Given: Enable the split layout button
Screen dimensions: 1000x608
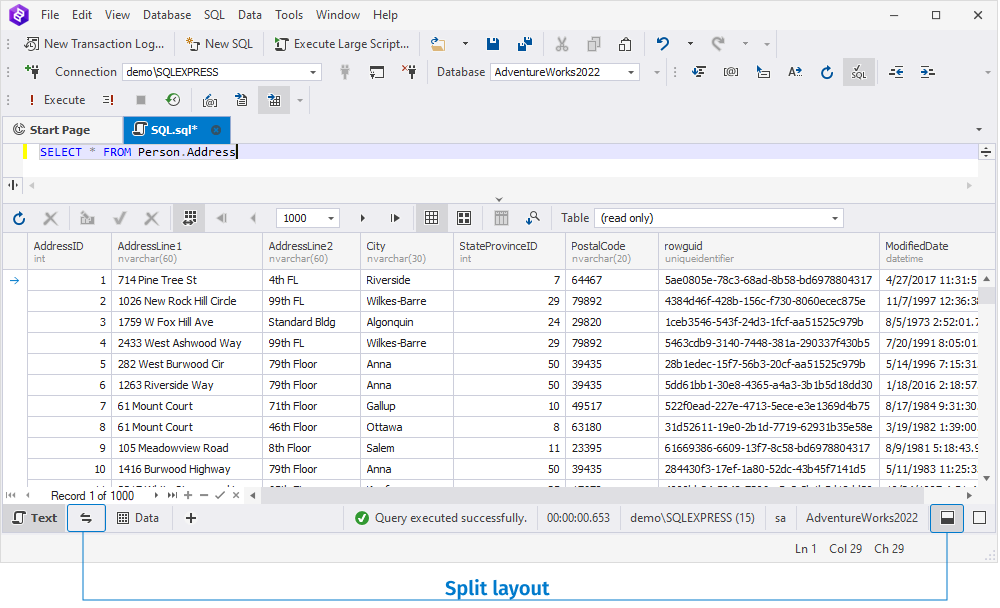Looking at the screenshot, I should pos(947,518).
